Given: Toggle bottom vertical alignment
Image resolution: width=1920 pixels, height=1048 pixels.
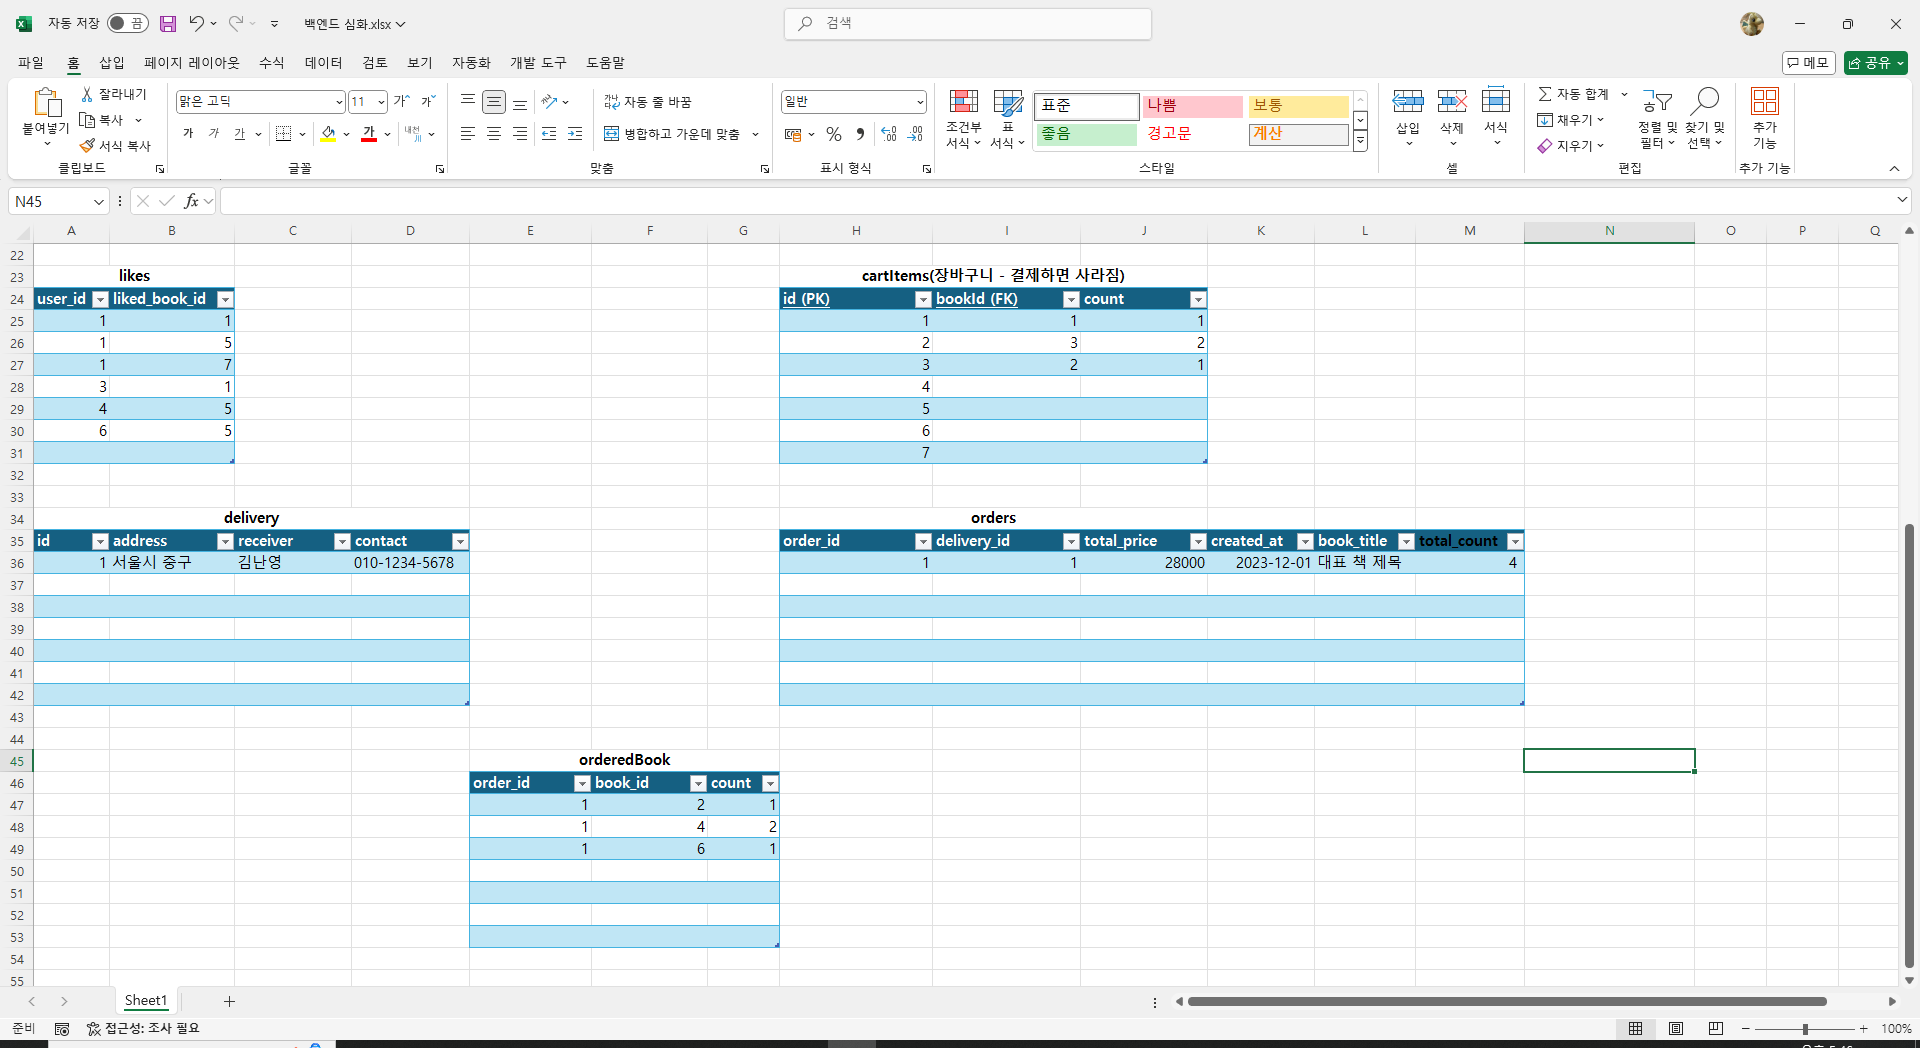Looking at the screenshot, I should 520,102.
